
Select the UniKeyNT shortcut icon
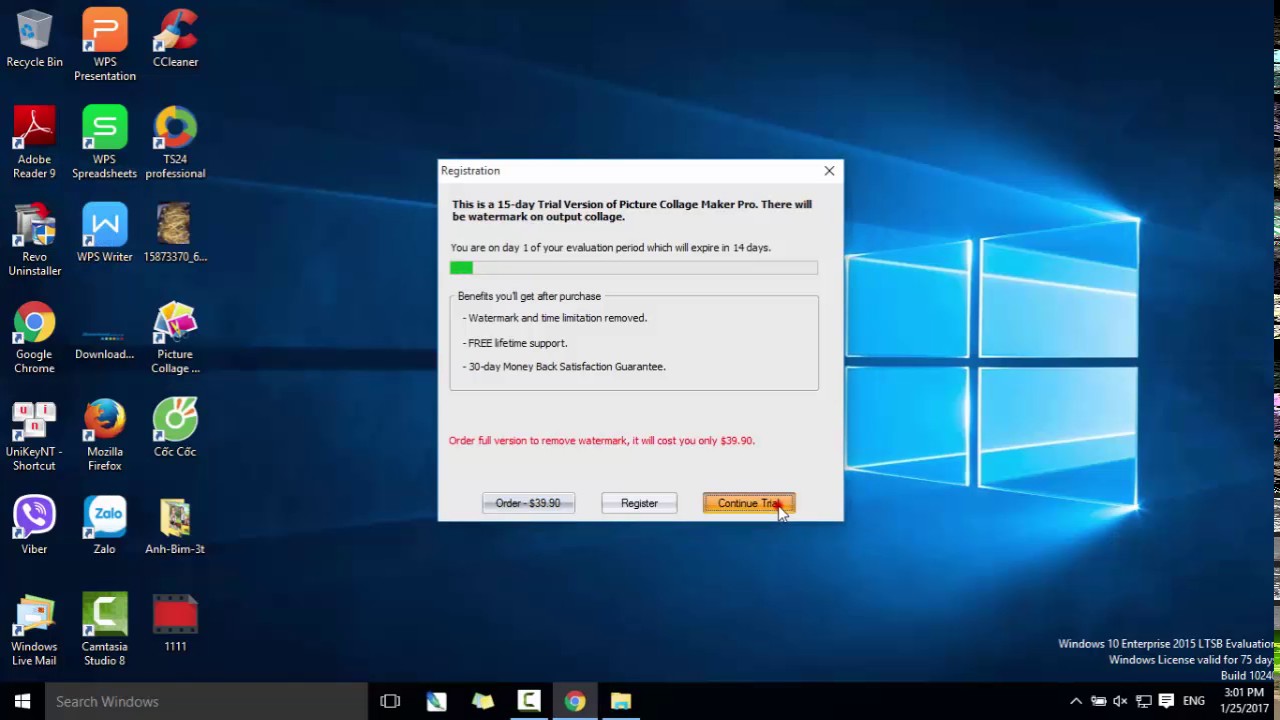tap(34, 436)
